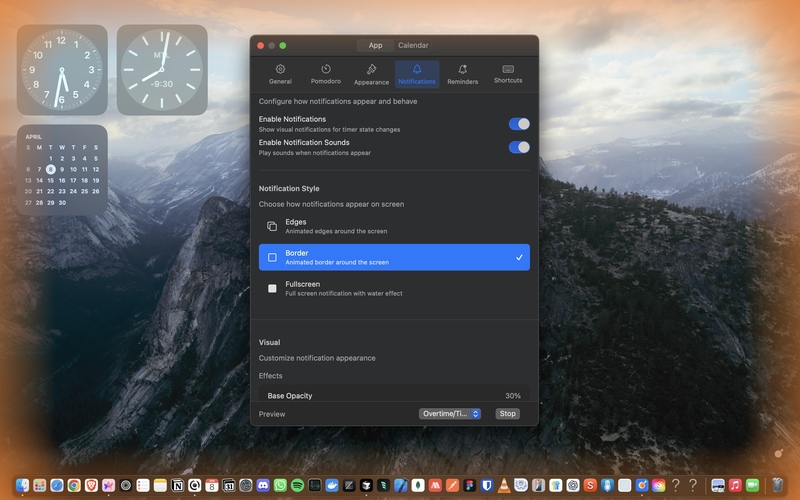Select April 8 in calendar widget
The image size is (800, 500).
point(51,169)
